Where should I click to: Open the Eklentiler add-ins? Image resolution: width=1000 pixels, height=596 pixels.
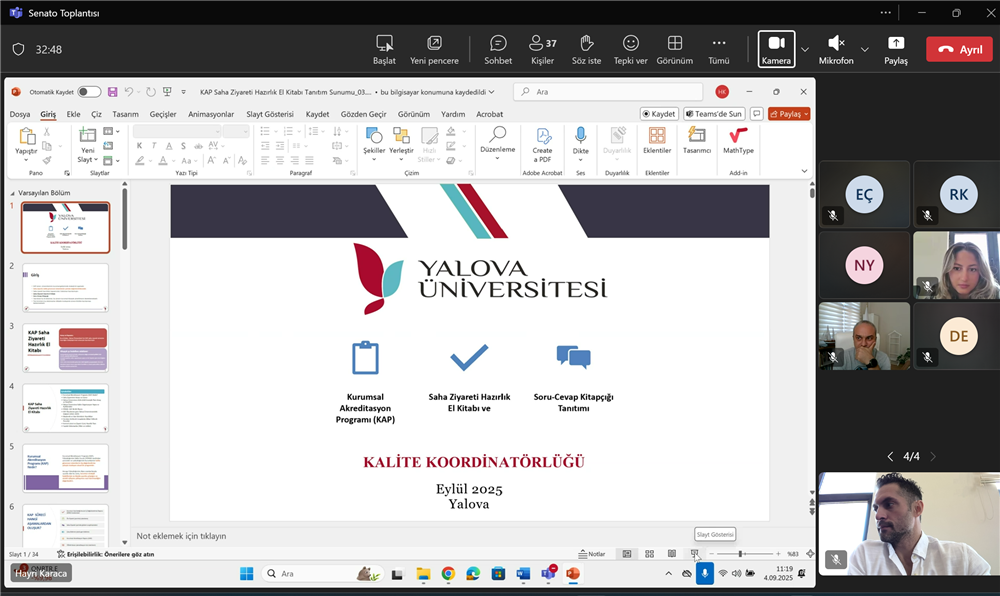coord(657,141)
